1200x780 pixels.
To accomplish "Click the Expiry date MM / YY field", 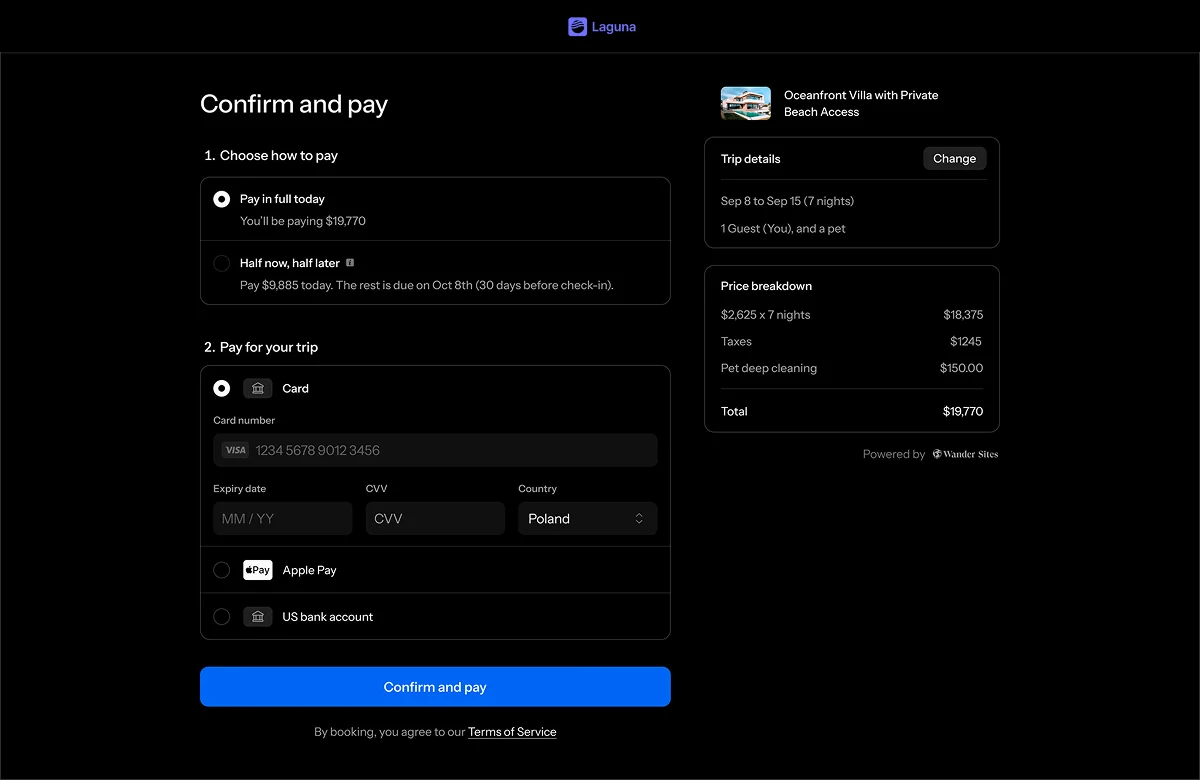I will click(282, 519).
